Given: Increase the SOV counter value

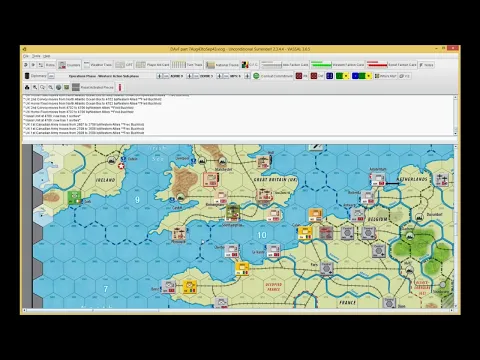Looking at the screenshot, I should click(247, 76).
